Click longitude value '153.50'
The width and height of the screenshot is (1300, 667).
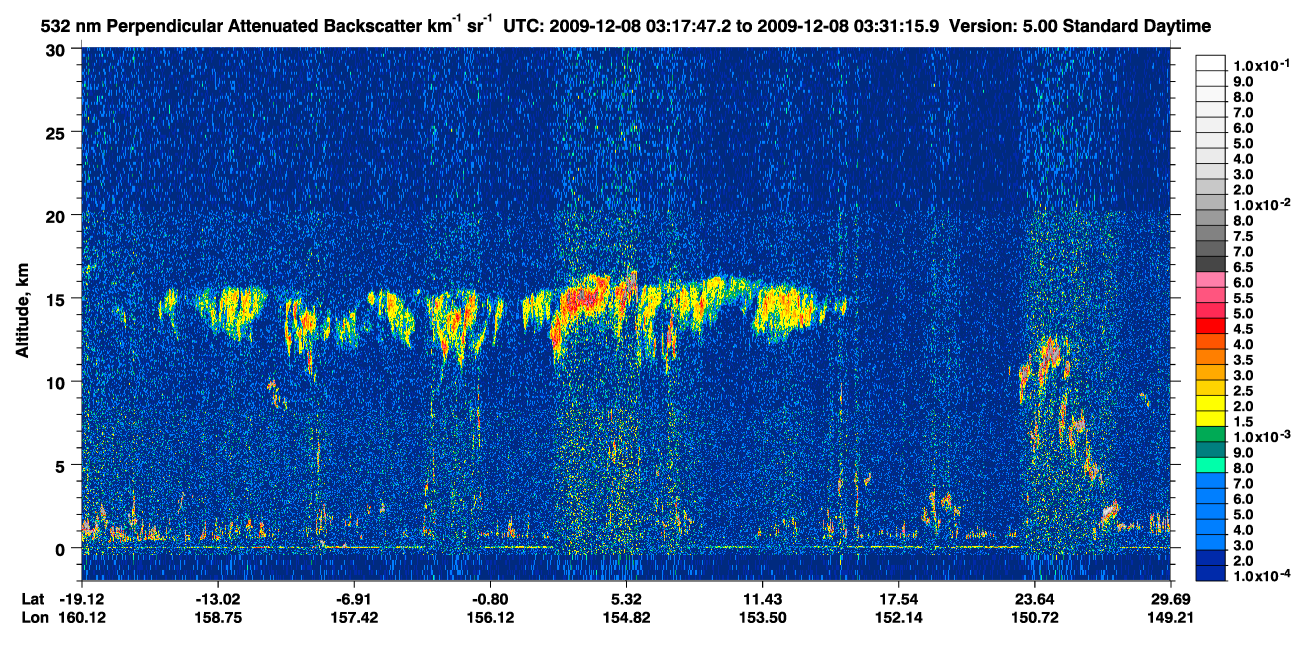click(x=762, y=617)
